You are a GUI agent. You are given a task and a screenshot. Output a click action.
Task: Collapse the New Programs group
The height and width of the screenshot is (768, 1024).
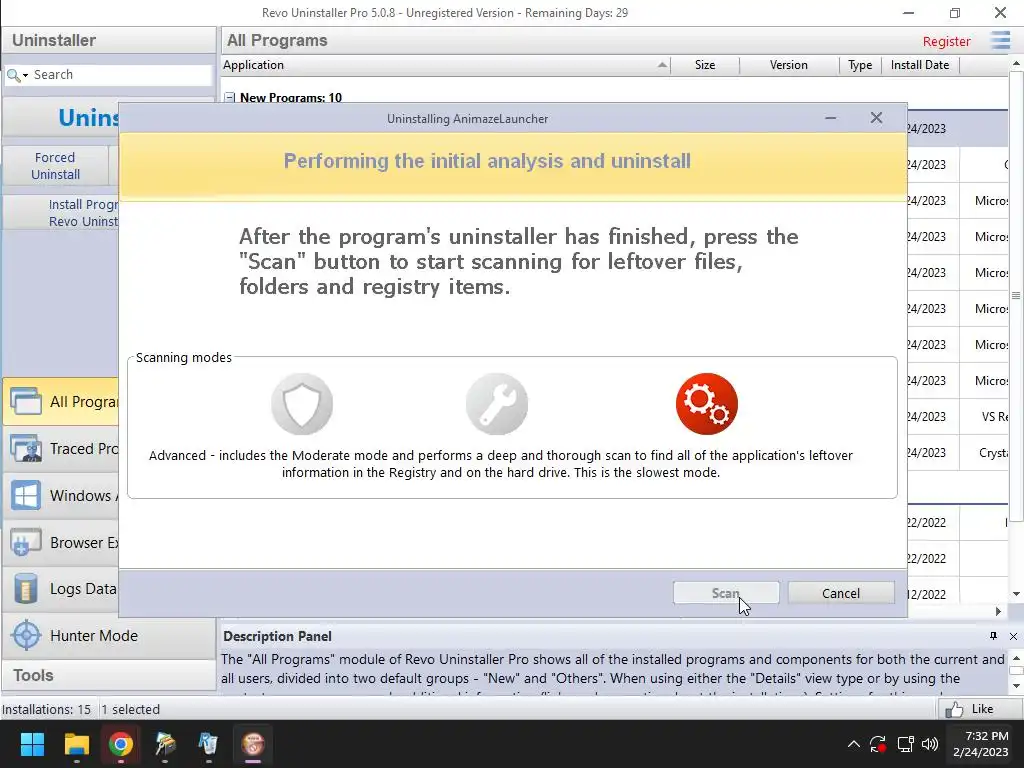click(229, 97)
